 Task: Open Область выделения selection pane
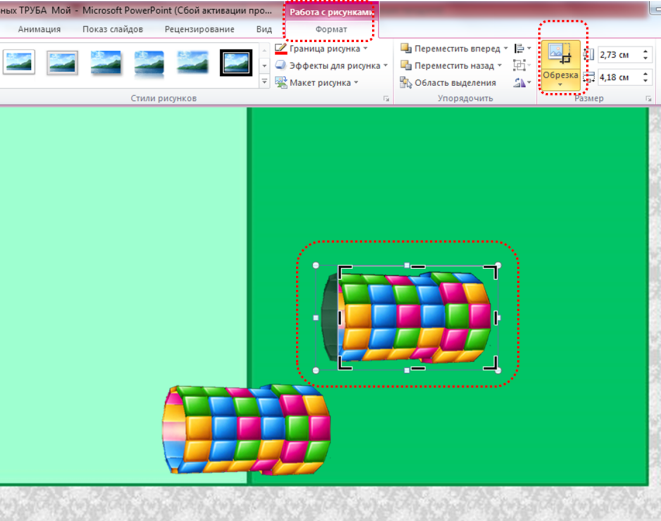point(448,83)
